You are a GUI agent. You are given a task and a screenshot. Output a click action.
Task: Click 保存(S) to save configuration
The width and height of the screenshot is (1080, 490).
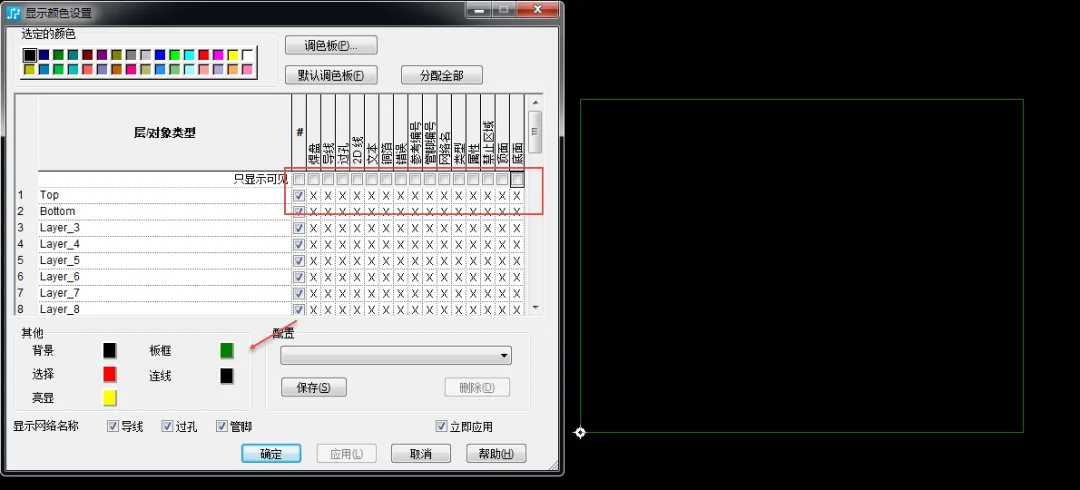tap(313, 387)
